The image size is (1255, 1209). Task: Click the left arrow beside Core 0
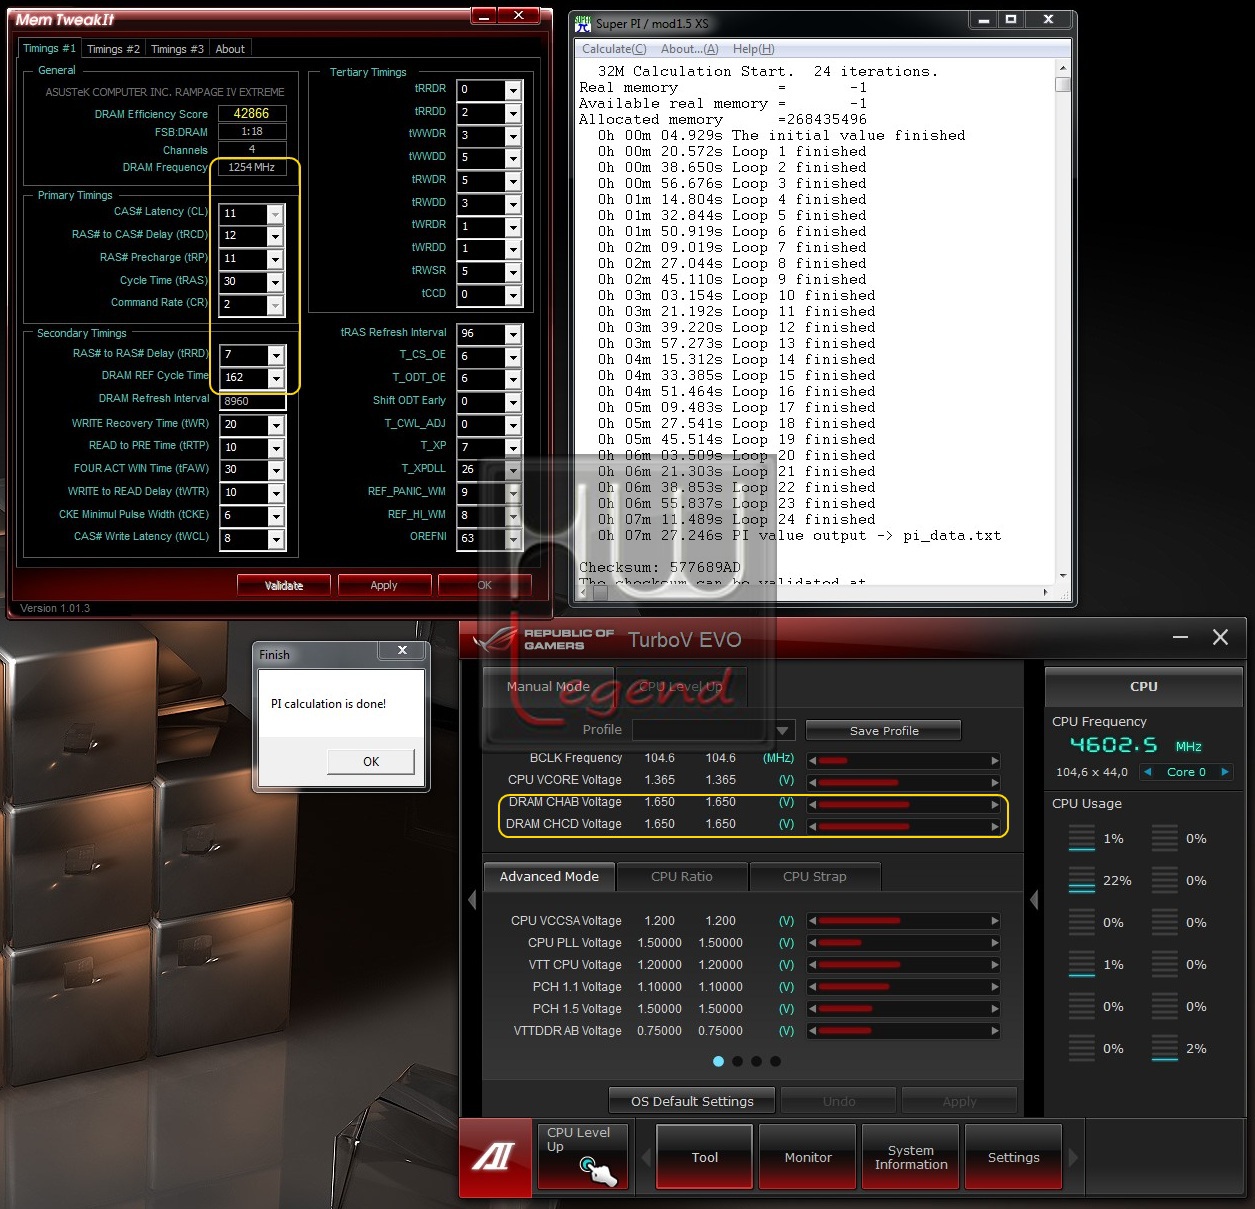pos(1147,772)
